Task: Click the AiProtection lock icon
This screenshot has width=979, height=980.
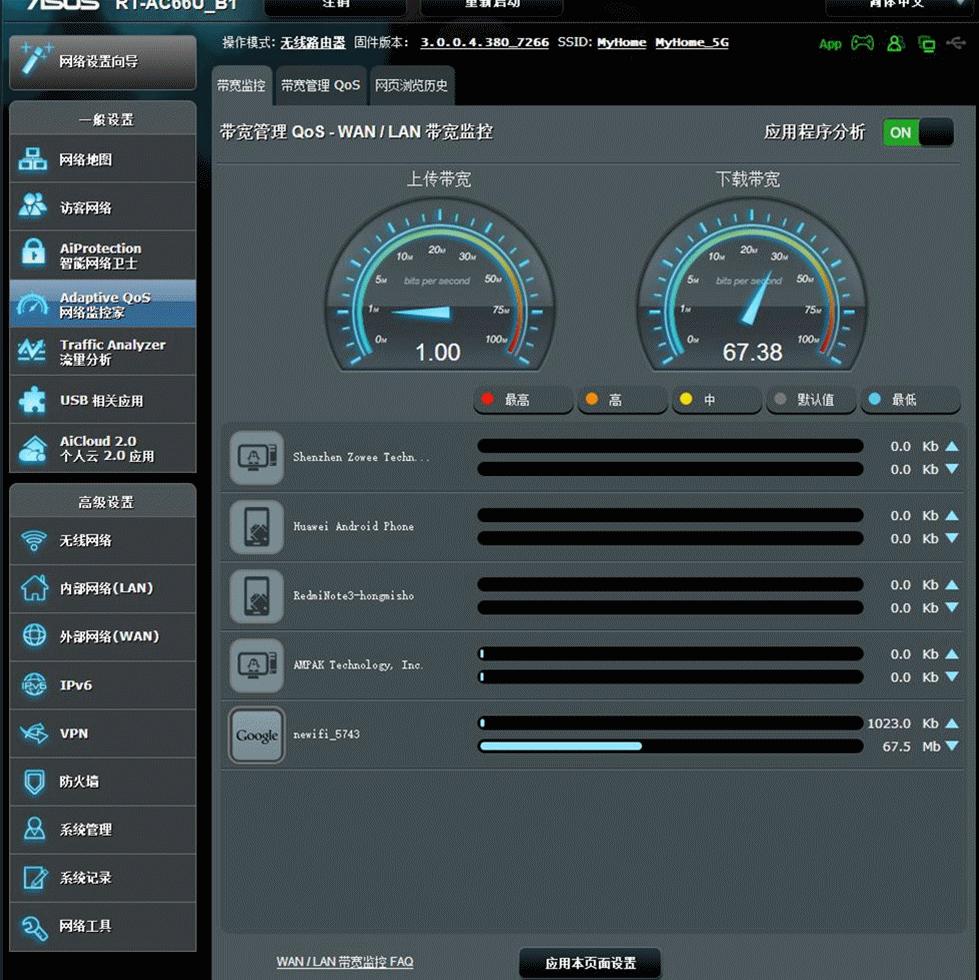Action: (x=33, y=255)
